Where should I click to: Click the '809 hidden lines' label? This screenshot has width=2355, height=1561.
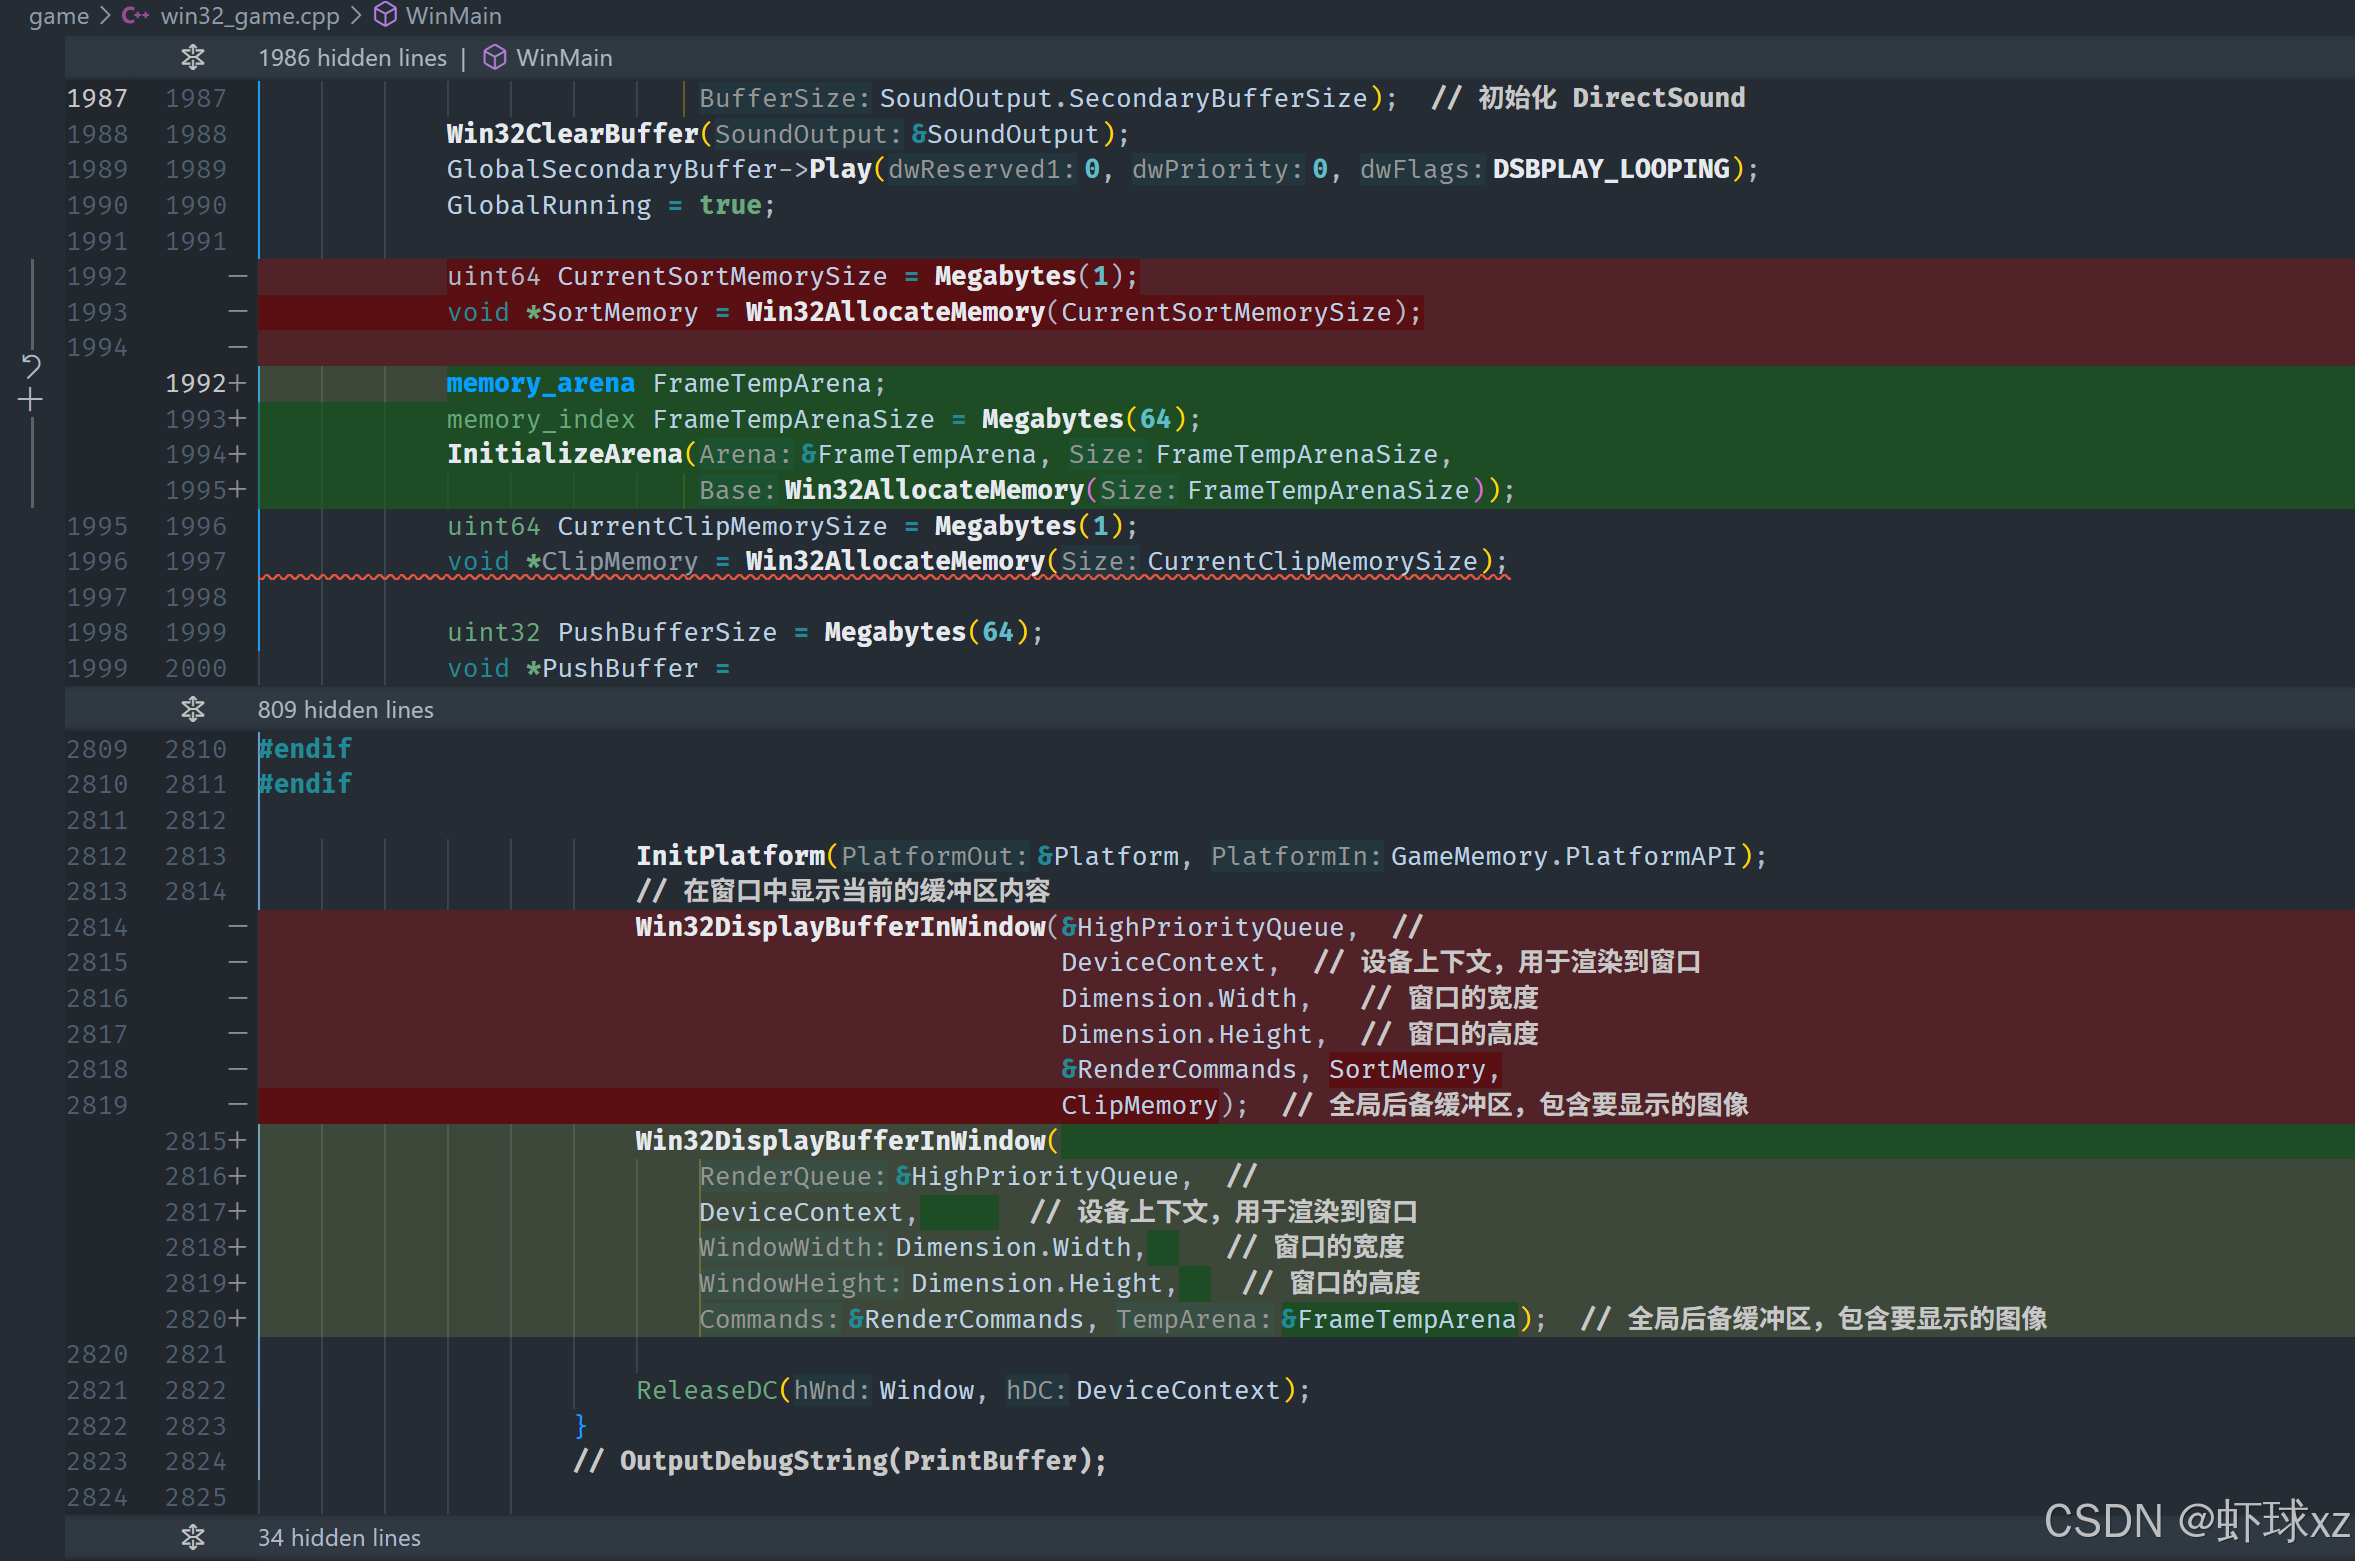(345, 709)
